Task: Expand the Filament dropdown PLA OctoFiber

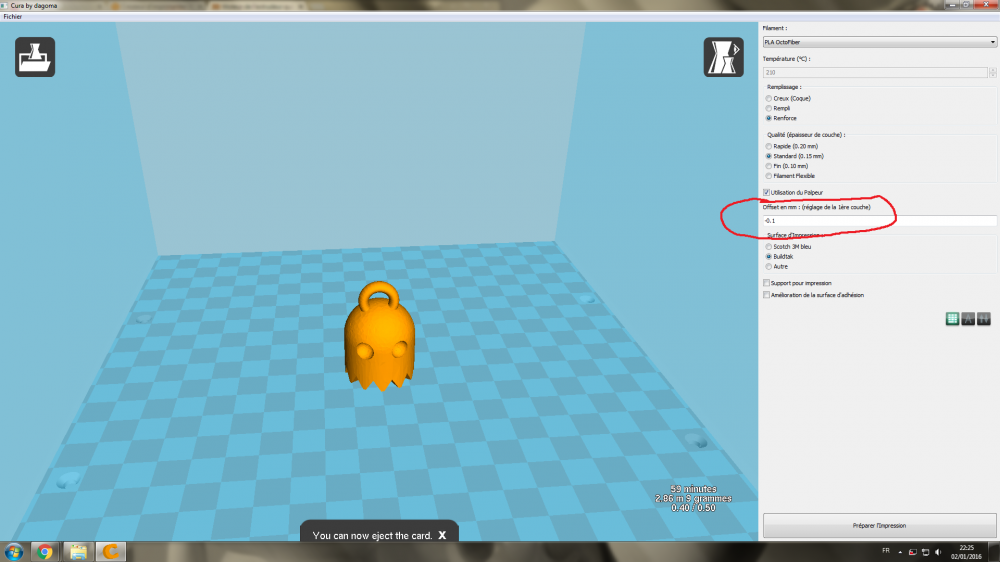Action: click(x=879, y=42)
